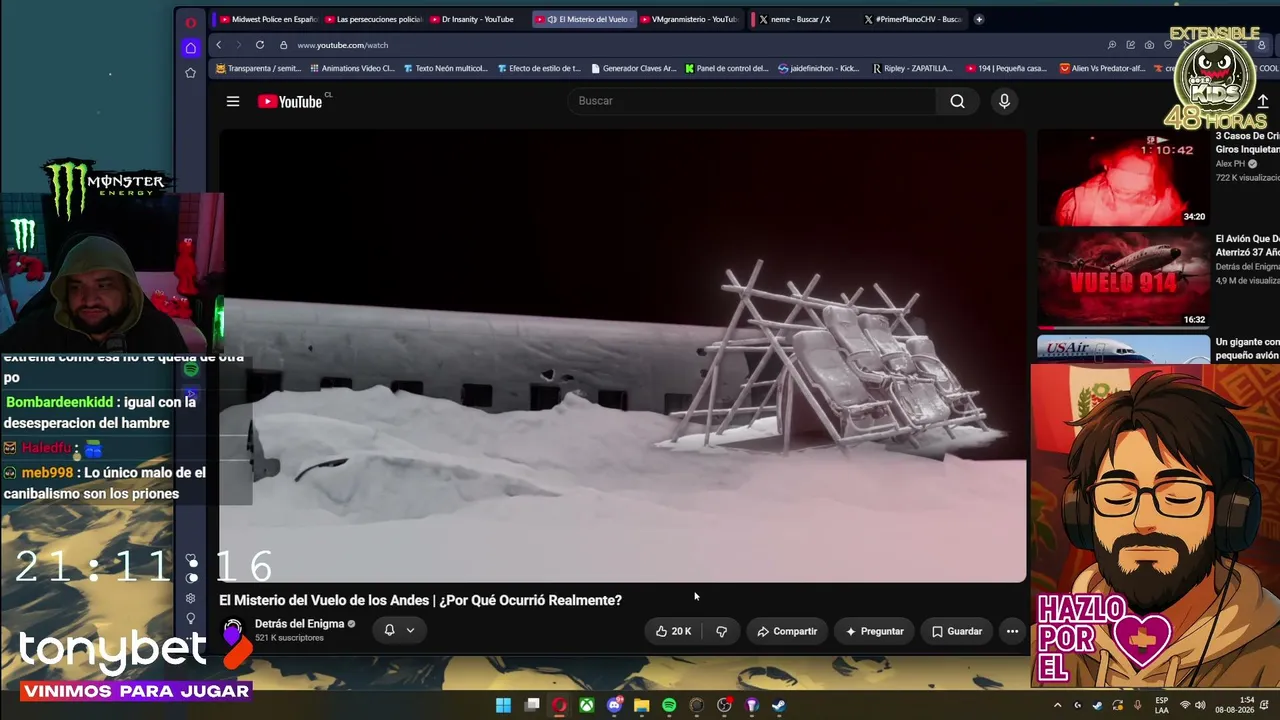This screenshot has width=1280, height=720.
Task: Go back with the browser back arrow
Action: [x=219, y=45]
